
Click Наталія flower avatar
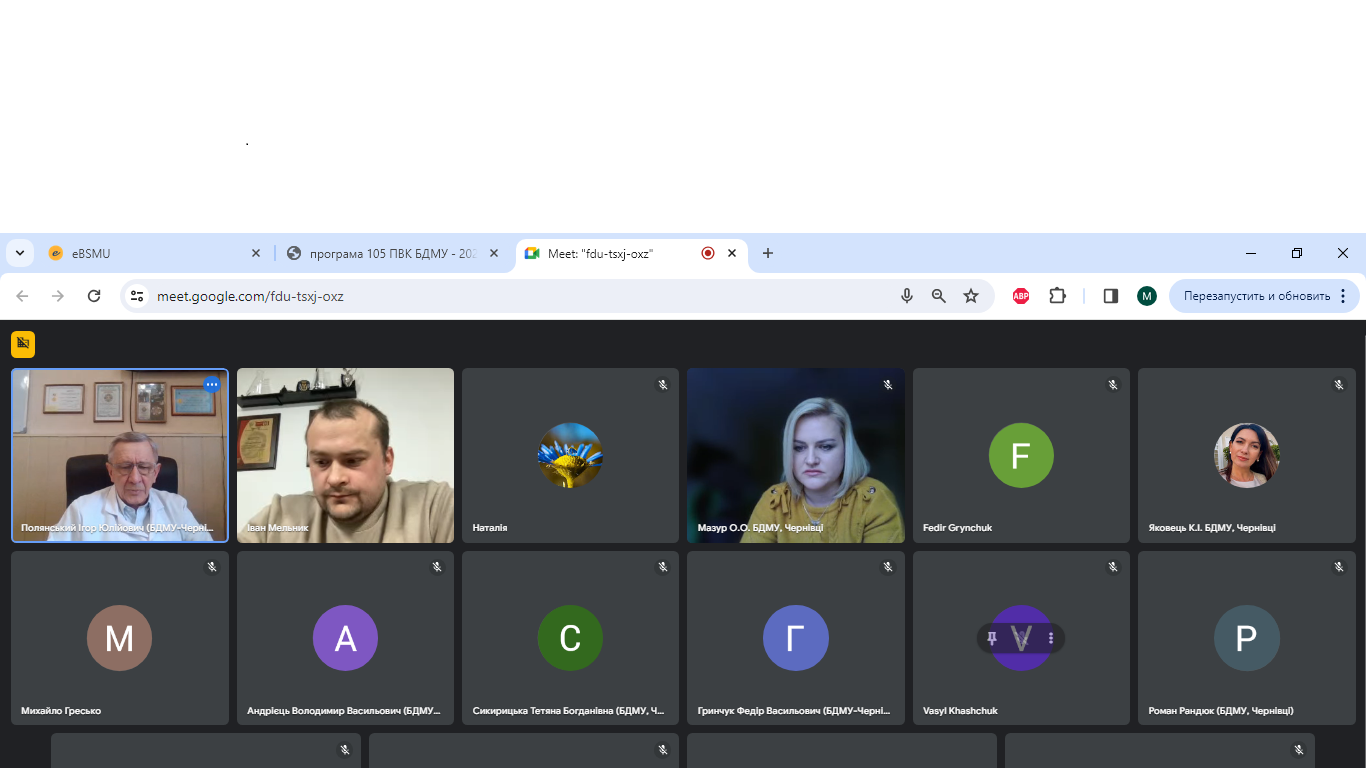click(570, 455)
